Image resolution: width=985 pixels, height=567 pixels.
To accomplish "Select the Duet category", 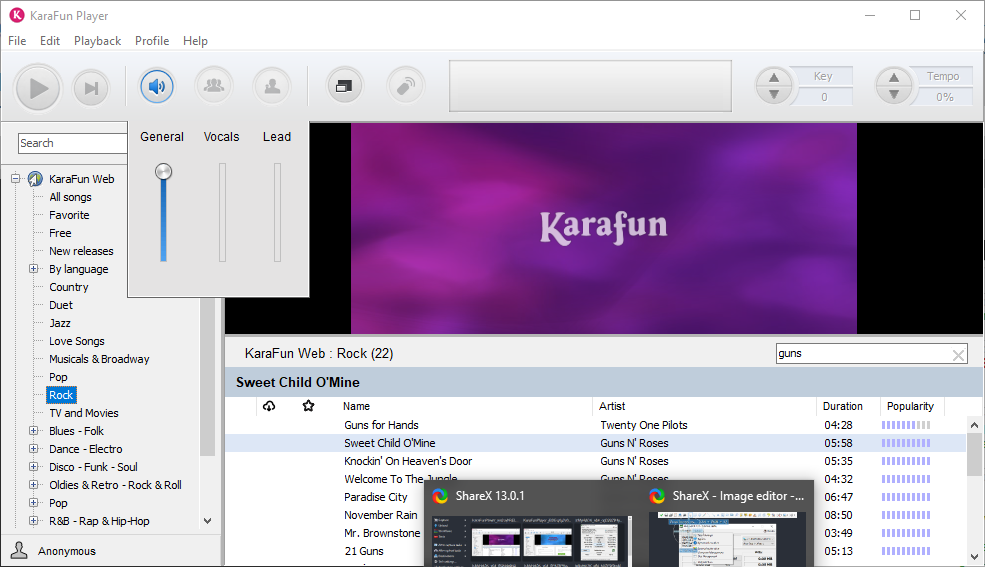I will coord(61,305).
